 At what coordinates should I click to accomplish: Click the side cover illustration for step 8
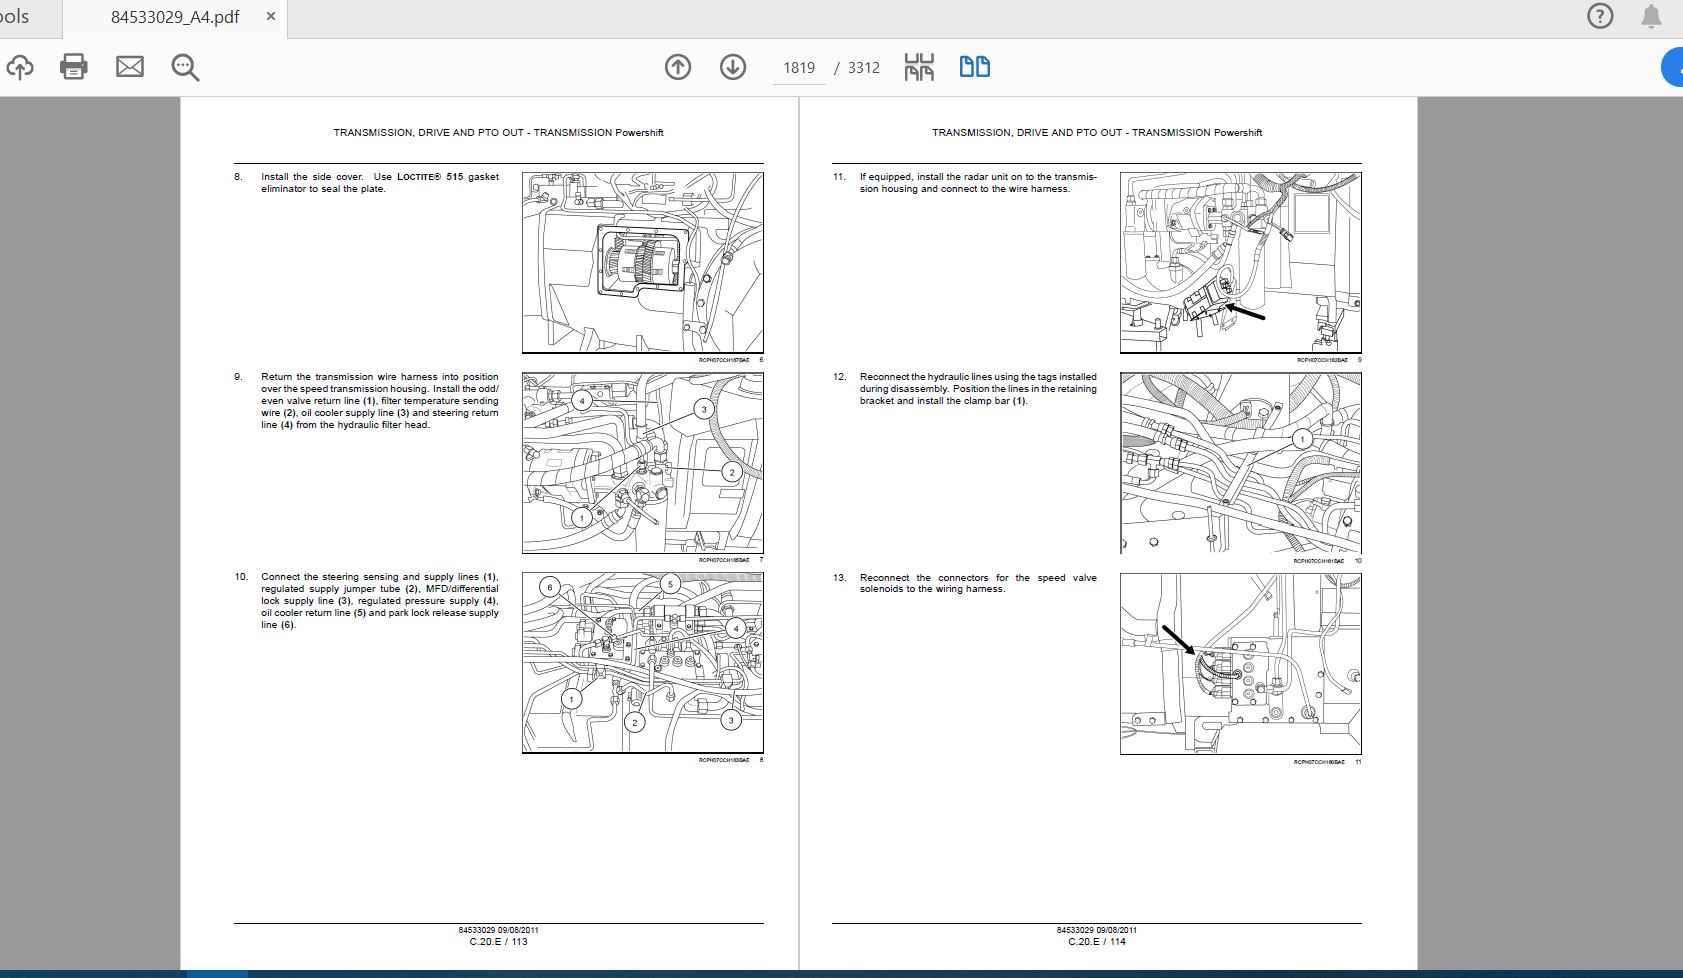pyautogui.click(x=642, y=262)
